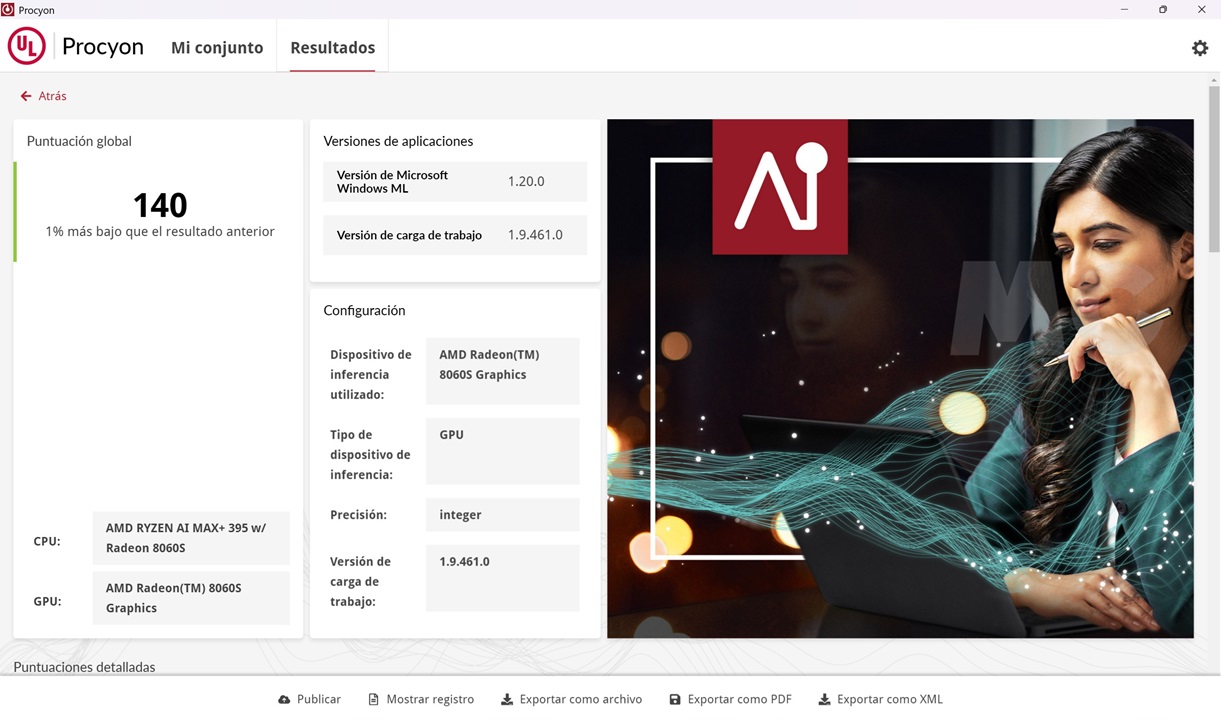Click the UL logo in header

coord(27,47)
